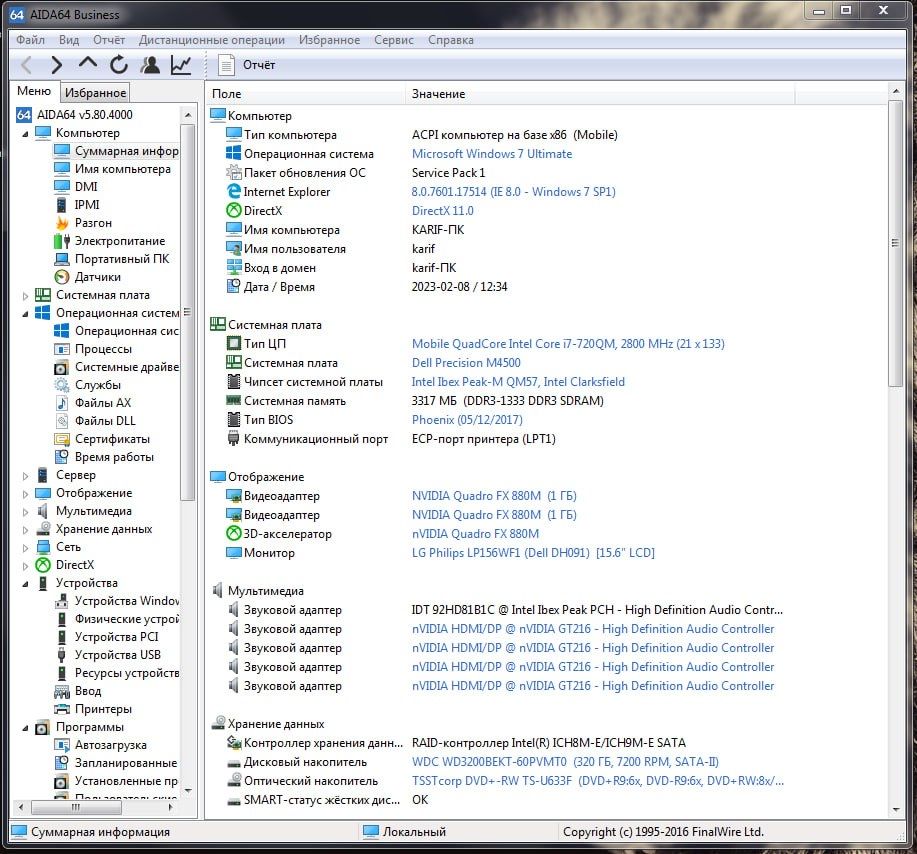Click the Файлы DLL icon
The image size is (917, 854).
coord(61,421)
